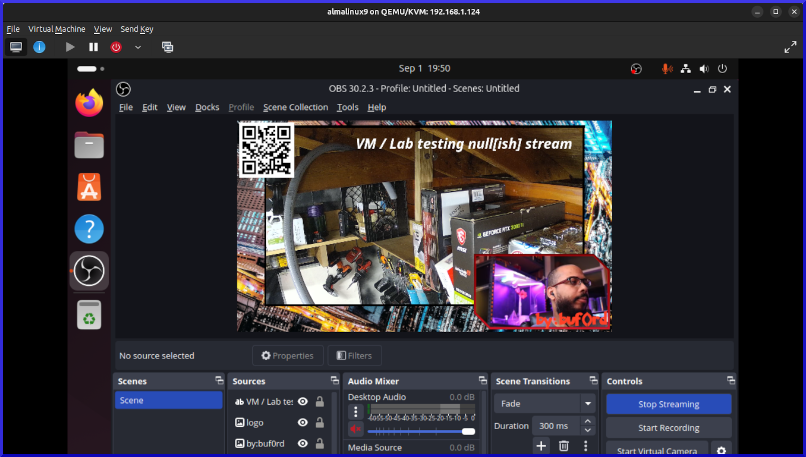Image resolution: width=806 pixels, height=457 pixels.
Task: Open transition properties three-dot menu
Action: click(586, 446)
